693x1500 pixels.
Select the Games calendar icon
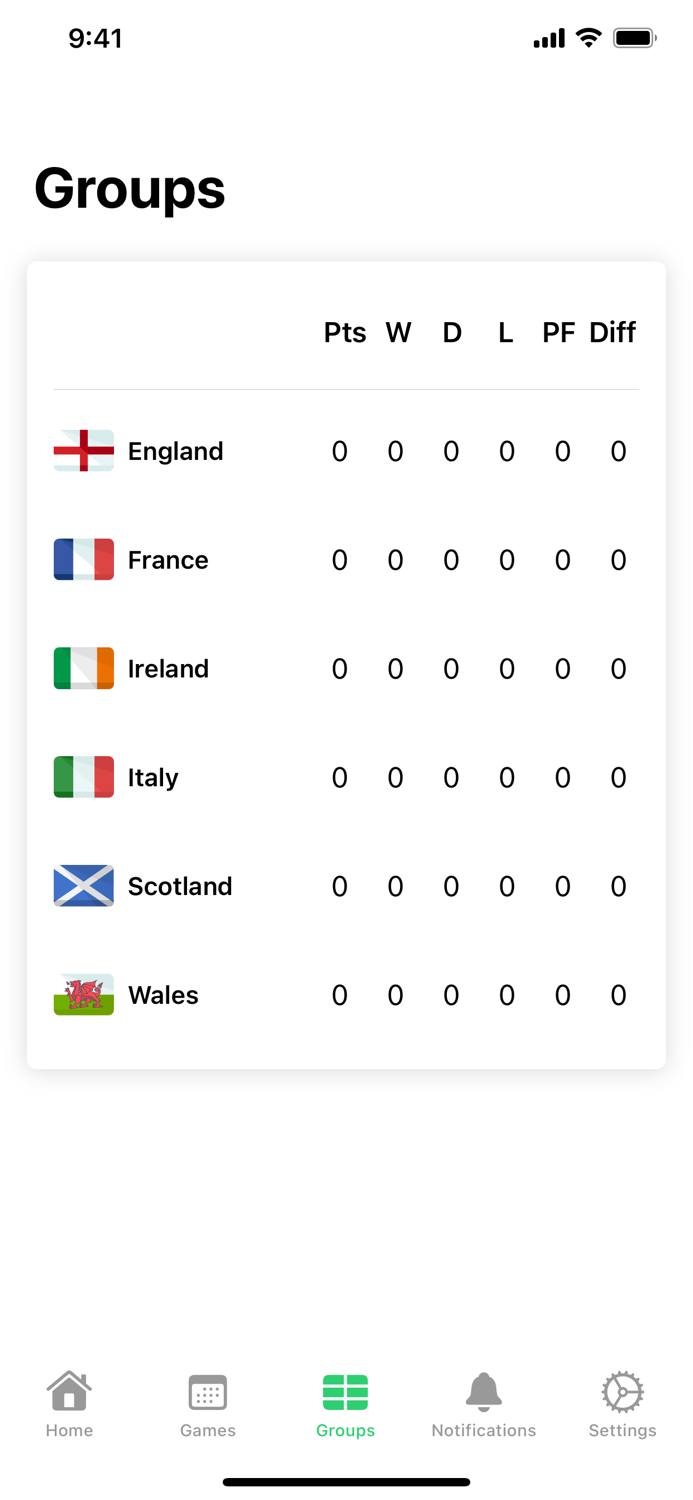pos(207,1390)
